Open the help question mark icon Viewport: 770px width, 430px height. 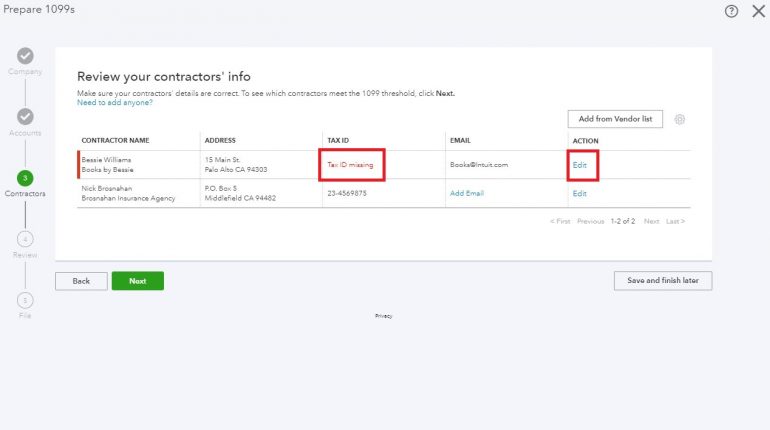click(731, 11)
